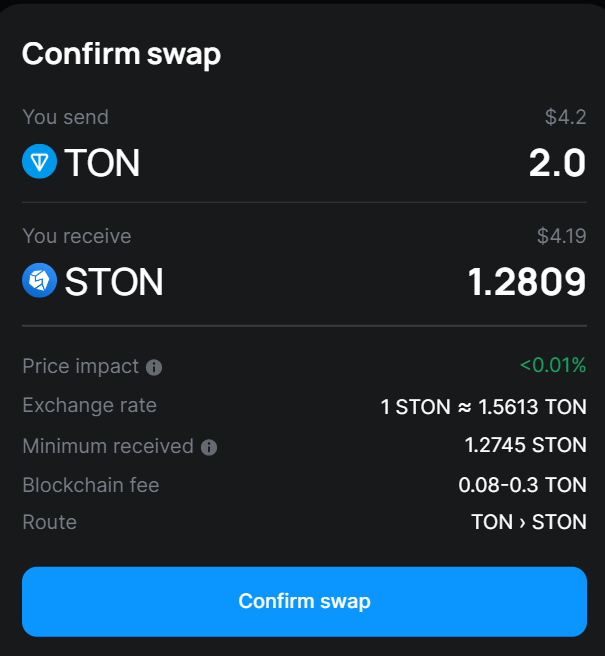Click the $4.2 send value
The width and height of the screenshot is (605, 656).
point(565,117)
